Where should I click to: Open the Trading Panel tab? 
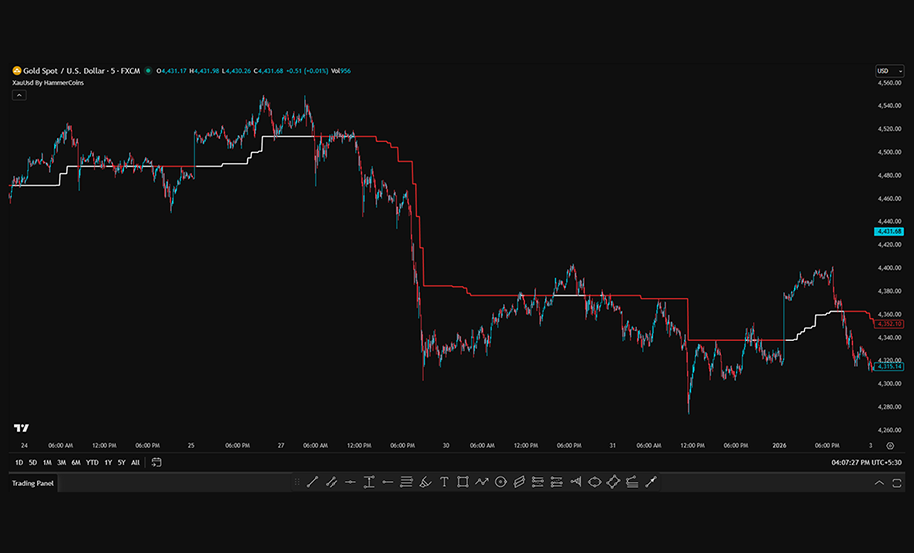pyautogui.click(x=33, y=483)
